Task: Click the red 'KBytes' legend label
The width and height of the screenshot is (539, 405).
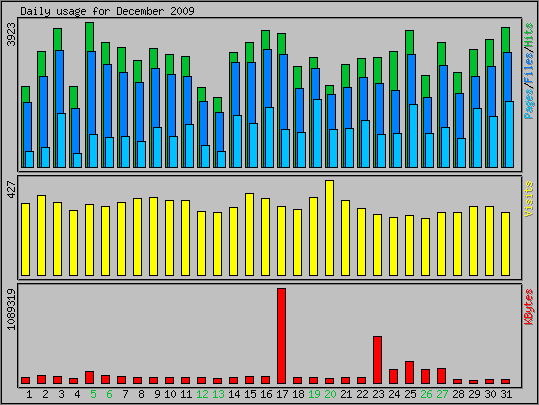Action: tap(529, 307)
